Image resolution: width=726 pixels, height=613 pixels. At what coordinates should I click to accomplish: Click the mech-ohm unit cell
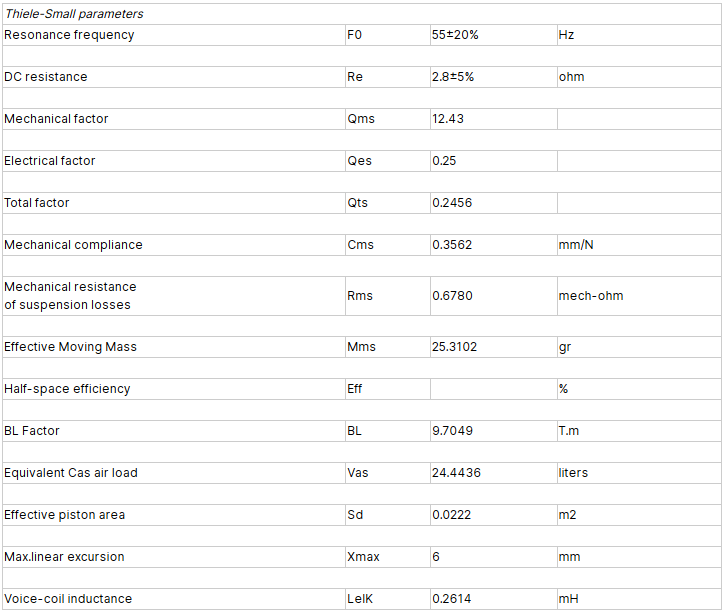point(591,296)
